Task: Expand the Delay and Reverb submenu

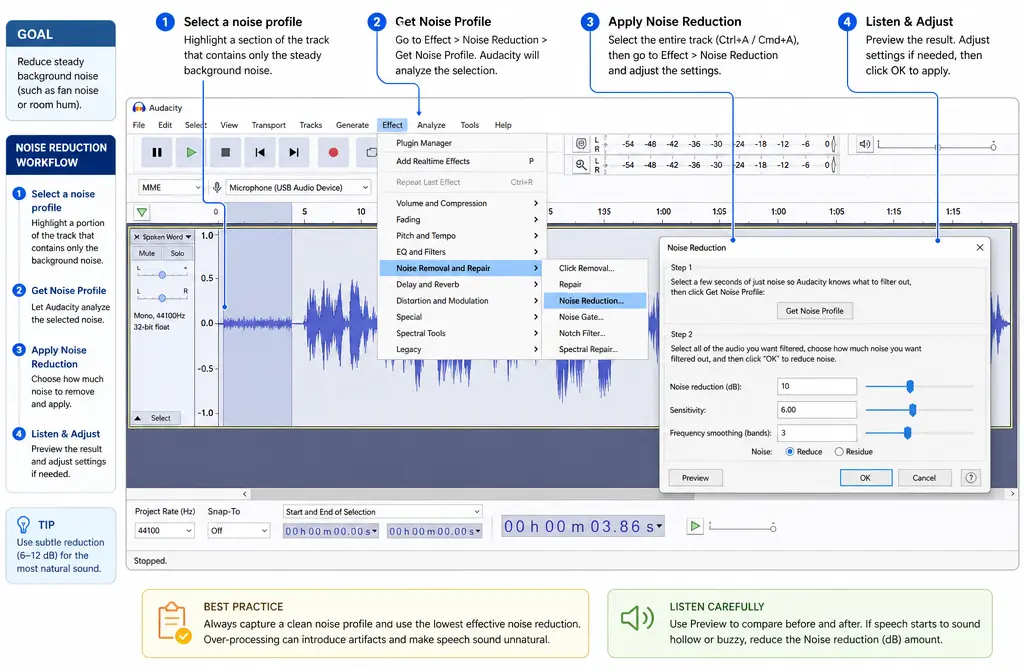Action: click(462, 284)
